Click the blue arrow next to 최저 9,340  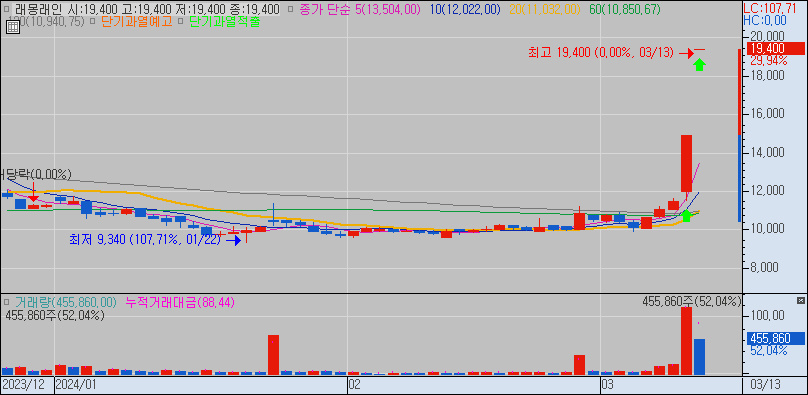click(233, 240)
